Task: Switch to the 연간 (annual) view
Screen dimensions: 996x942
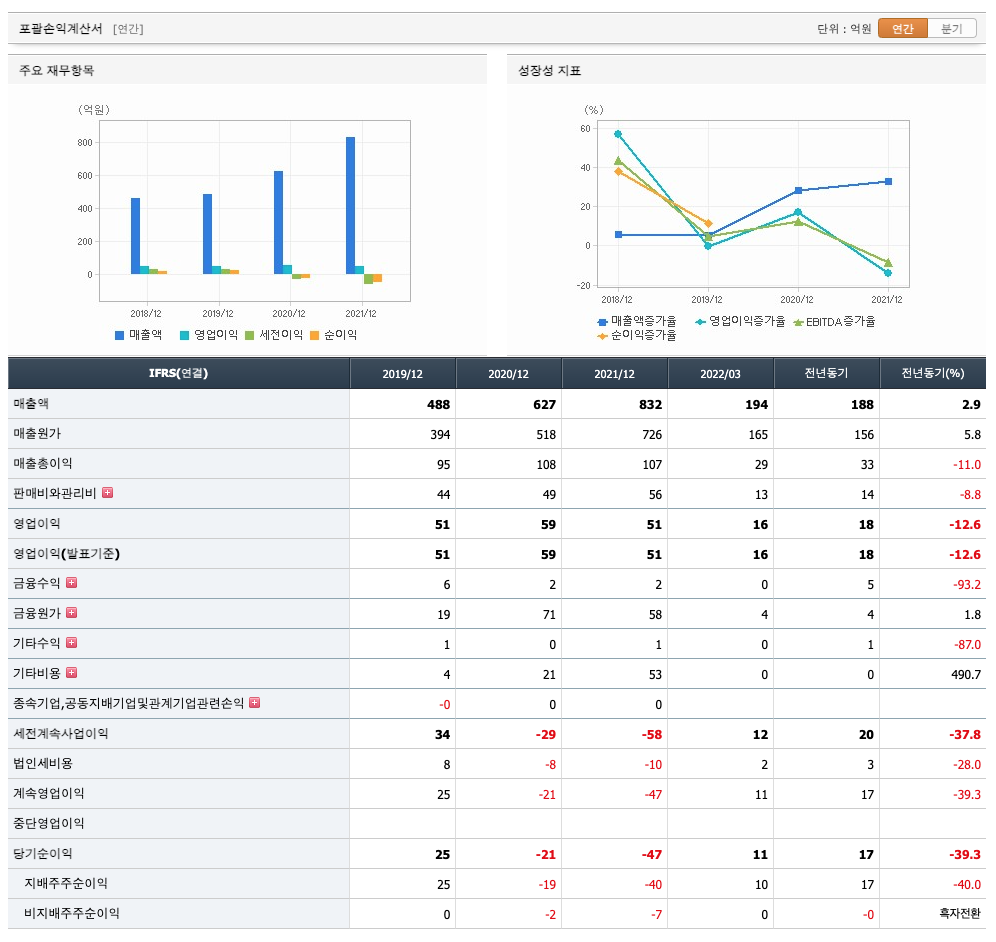Action: point(903,29)
